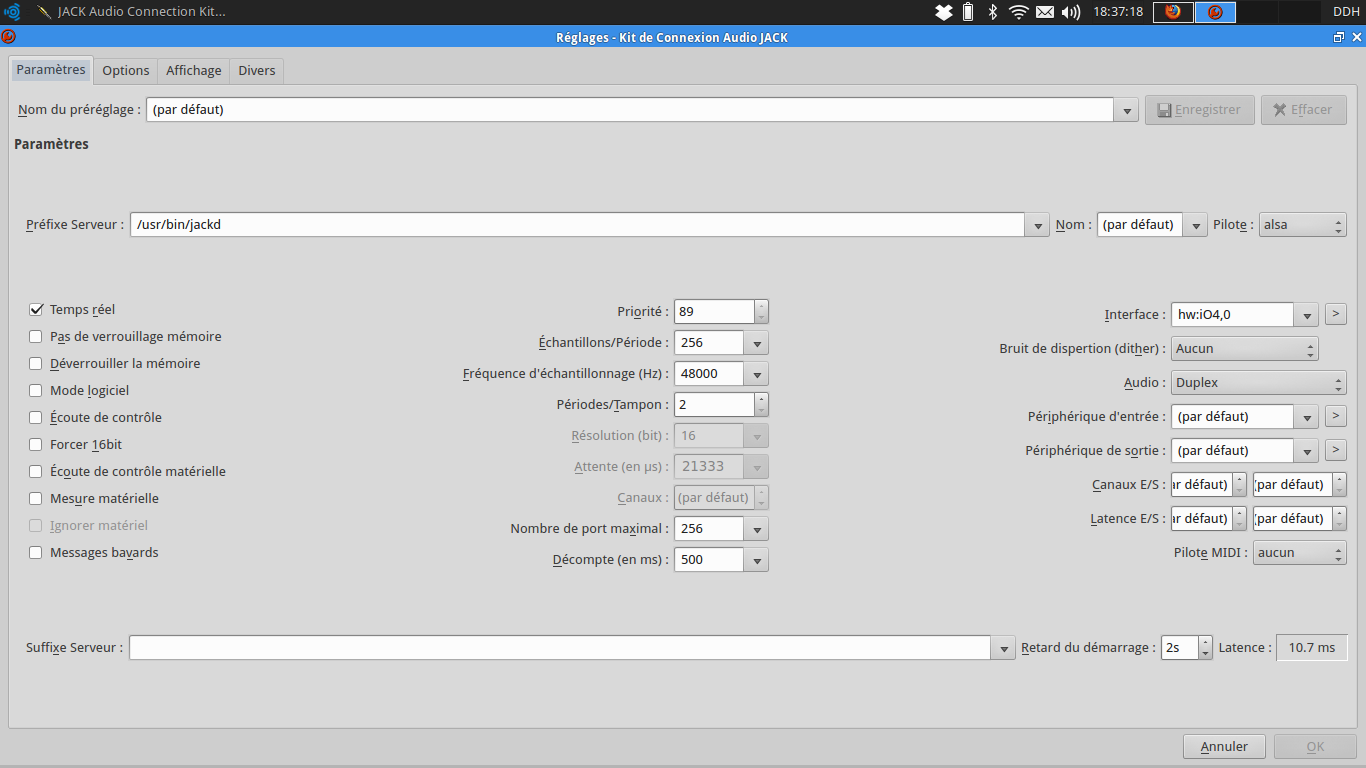This screenshot has width=1366, height=768.
Task: Click the Annuler button
Action: pos(1224,746)
